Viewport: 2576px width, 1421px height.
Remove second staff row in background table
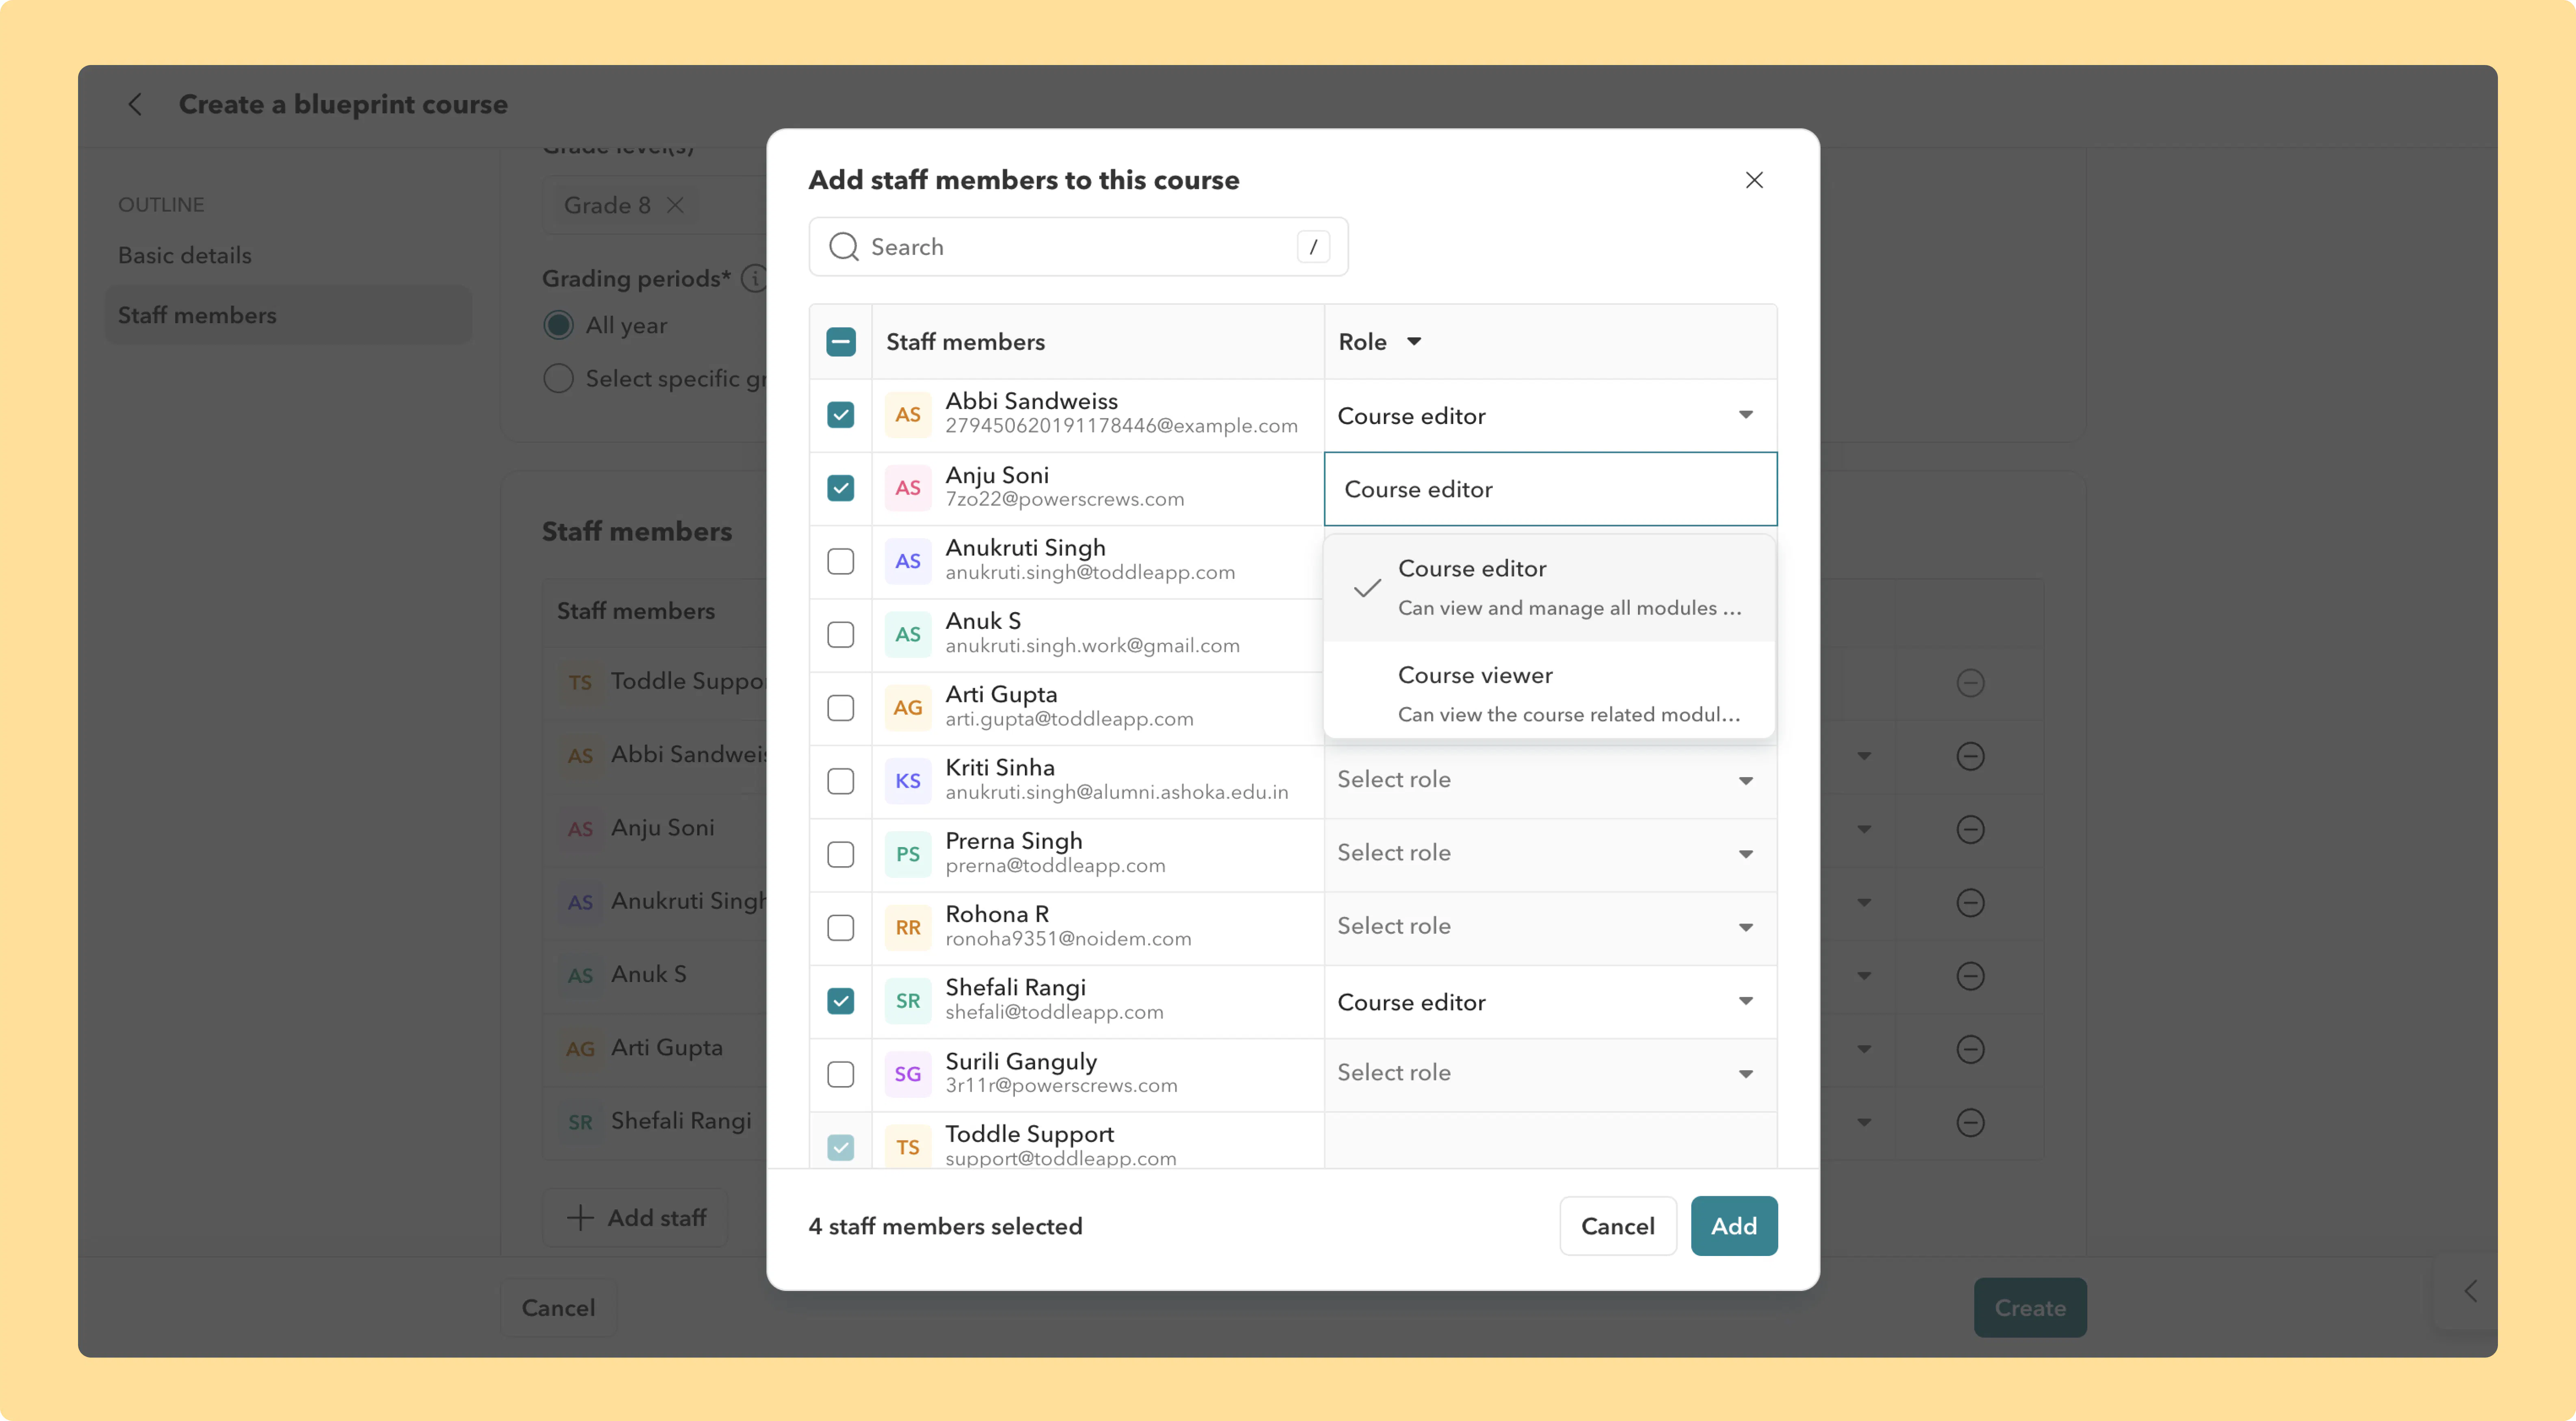(x=1970, y=756)
